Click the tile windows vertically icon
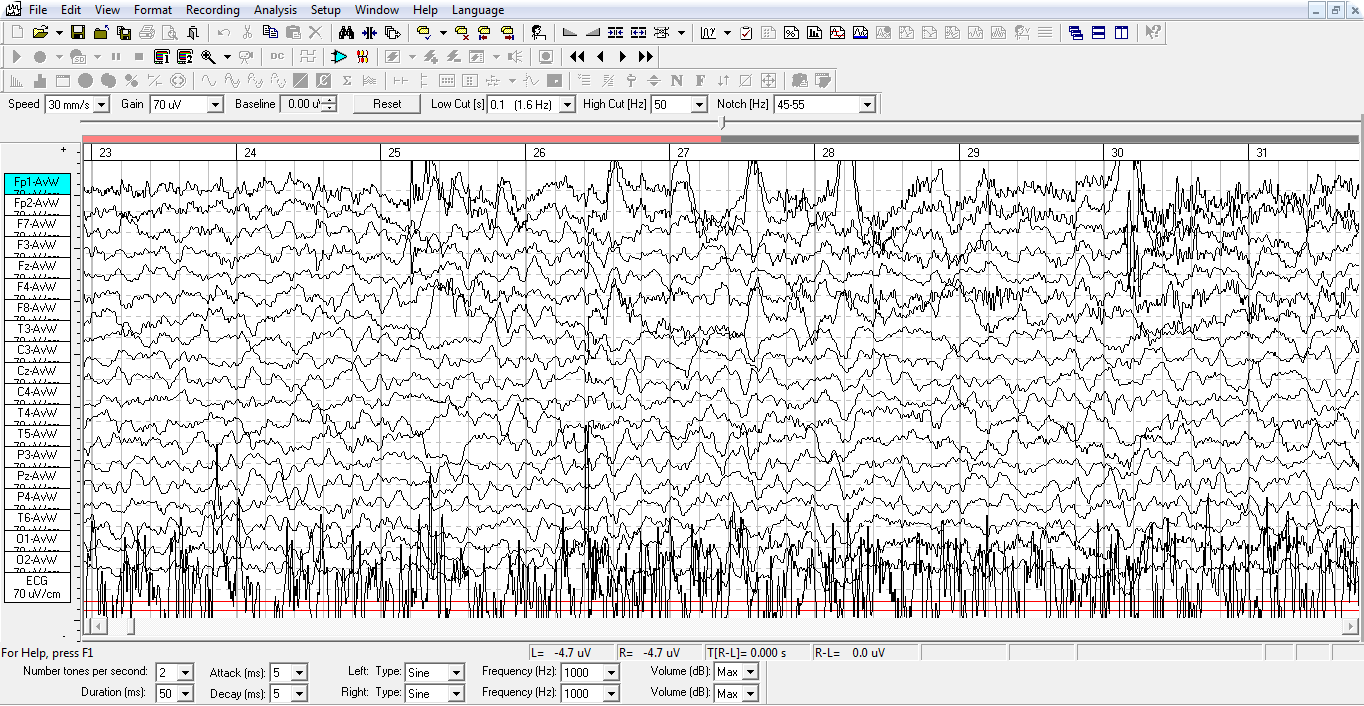The width and height of the screenshot is (1364, 706). point(1122,32)
